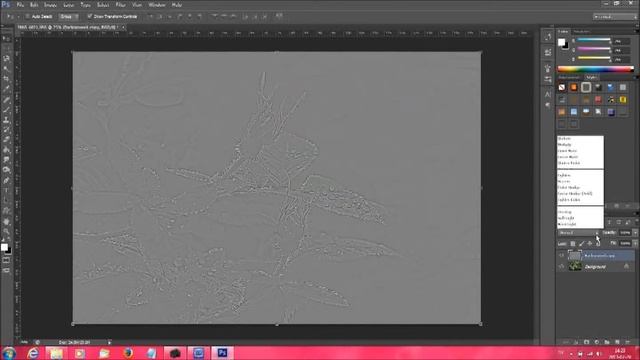Image resolution: width=640 pixels, height=360 pixels.
Task: Toggle Lock image pixels
Action: tap(581, 244)
